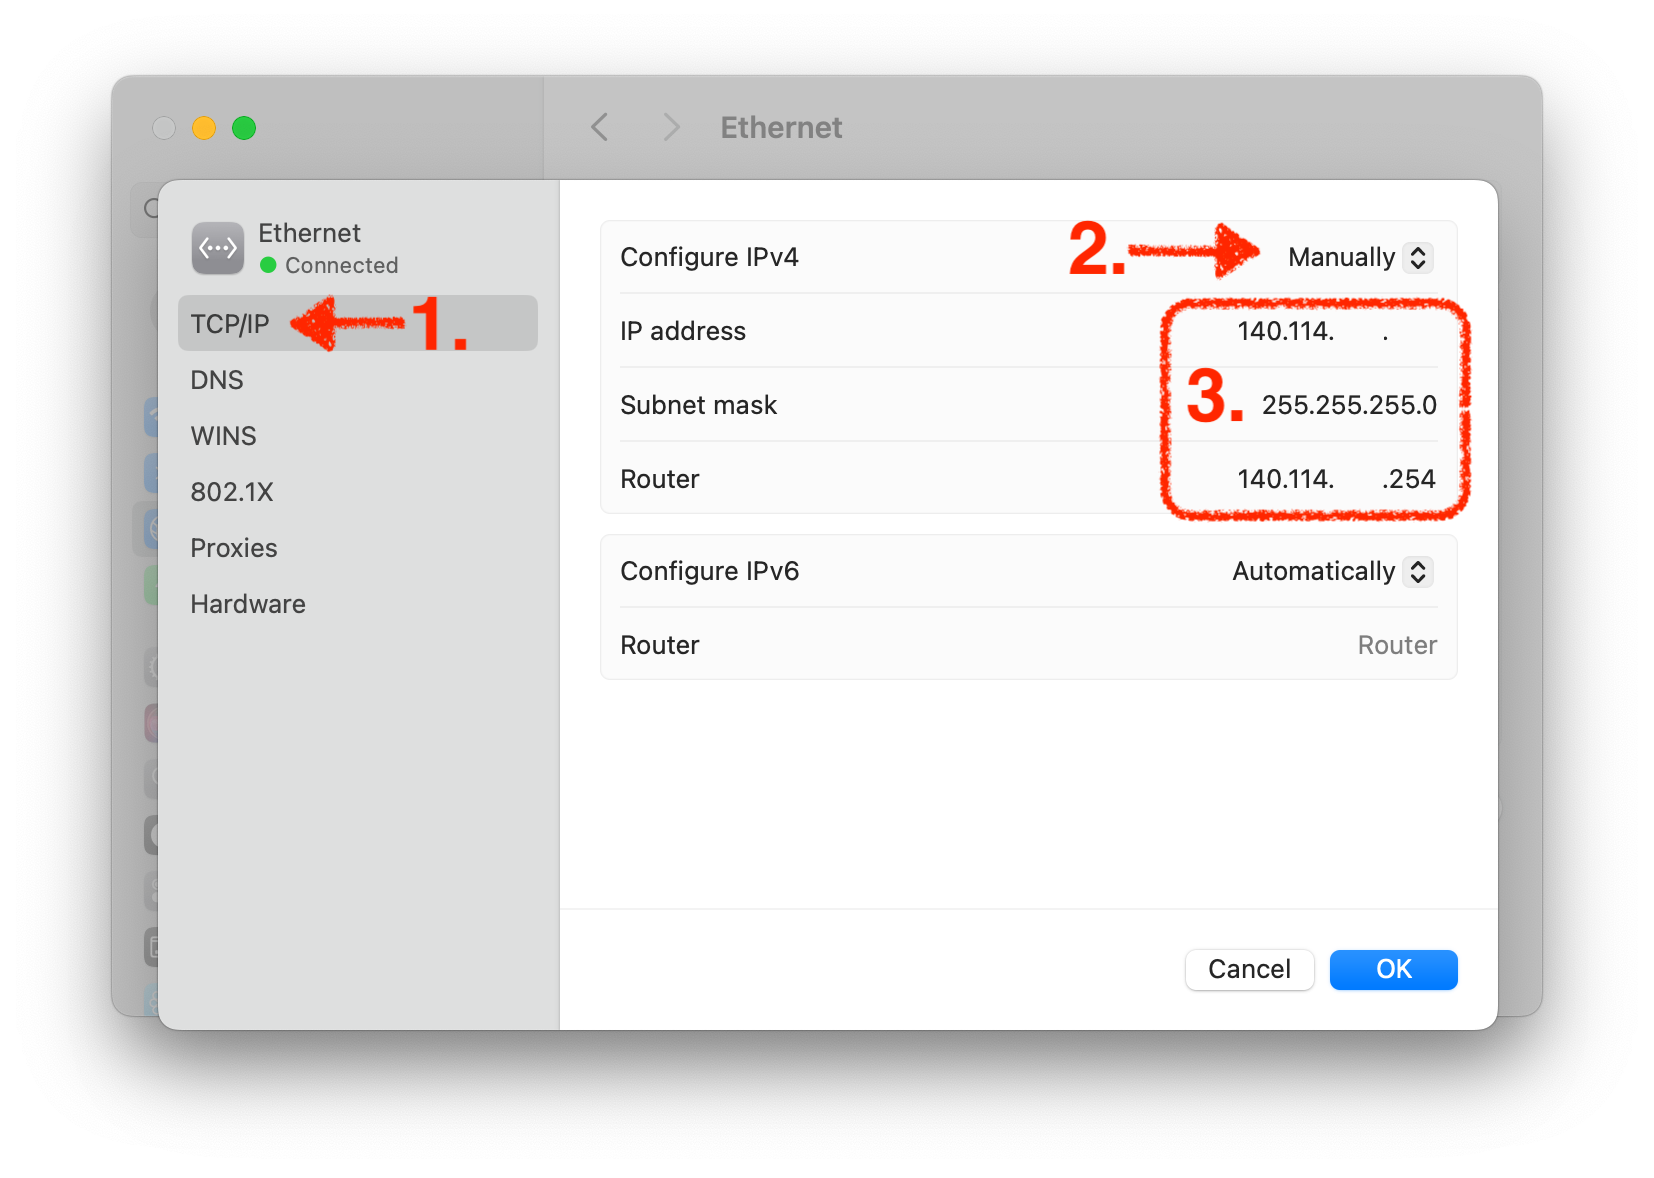Viewport: 1654px width, 1178px height.
Task: Click the yellow minimize window button
Action: (204, 128)
